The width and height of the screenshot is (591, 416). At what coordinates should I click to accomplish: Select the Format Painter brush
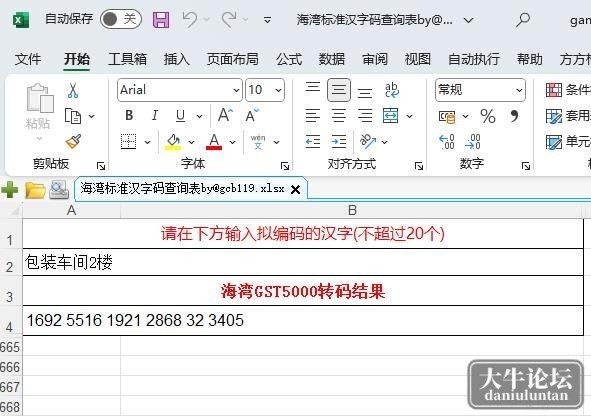pyautogui.click(x=73, y=141)
